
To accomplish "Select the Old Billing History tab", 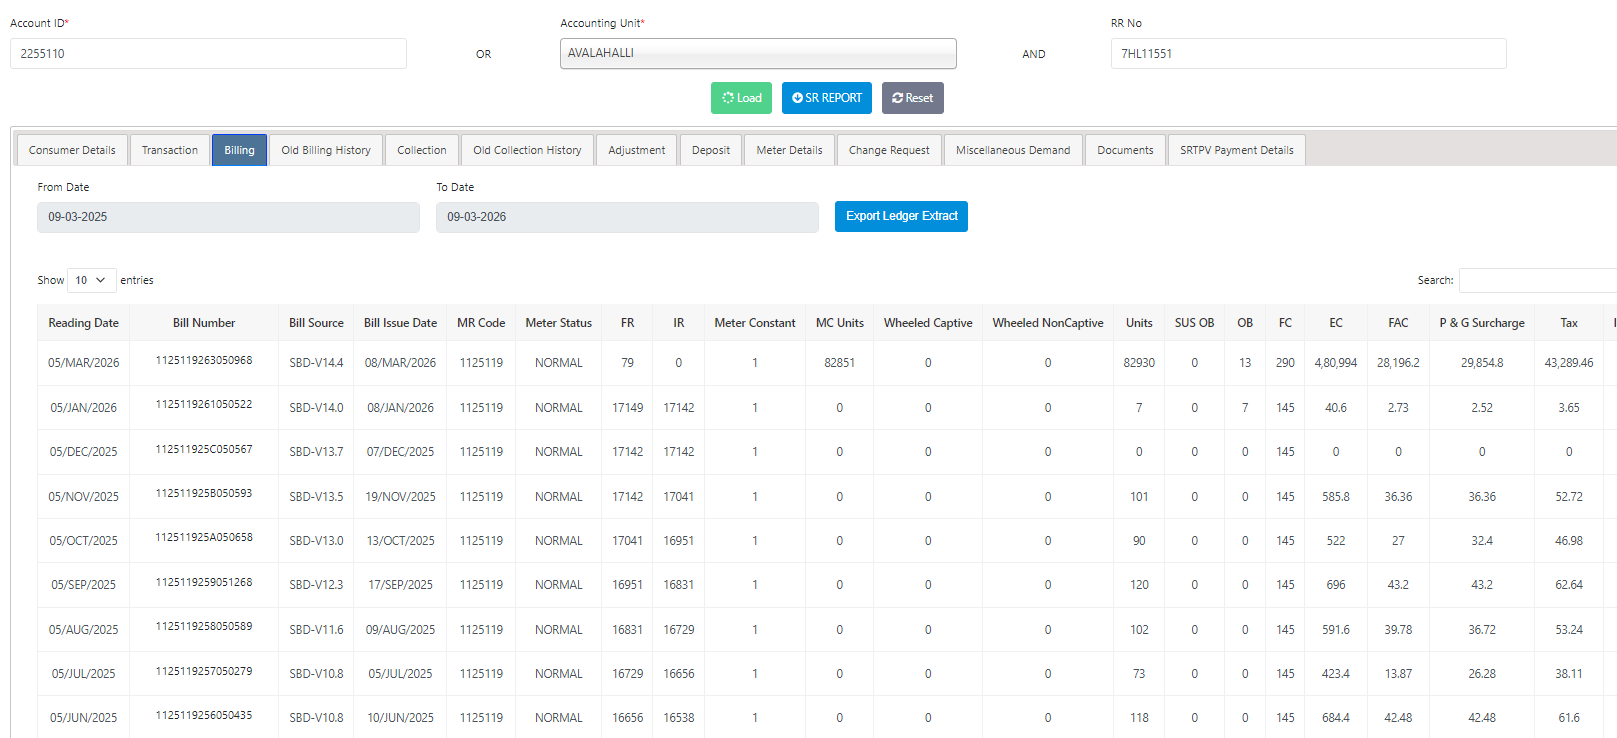I will [325, 150].
